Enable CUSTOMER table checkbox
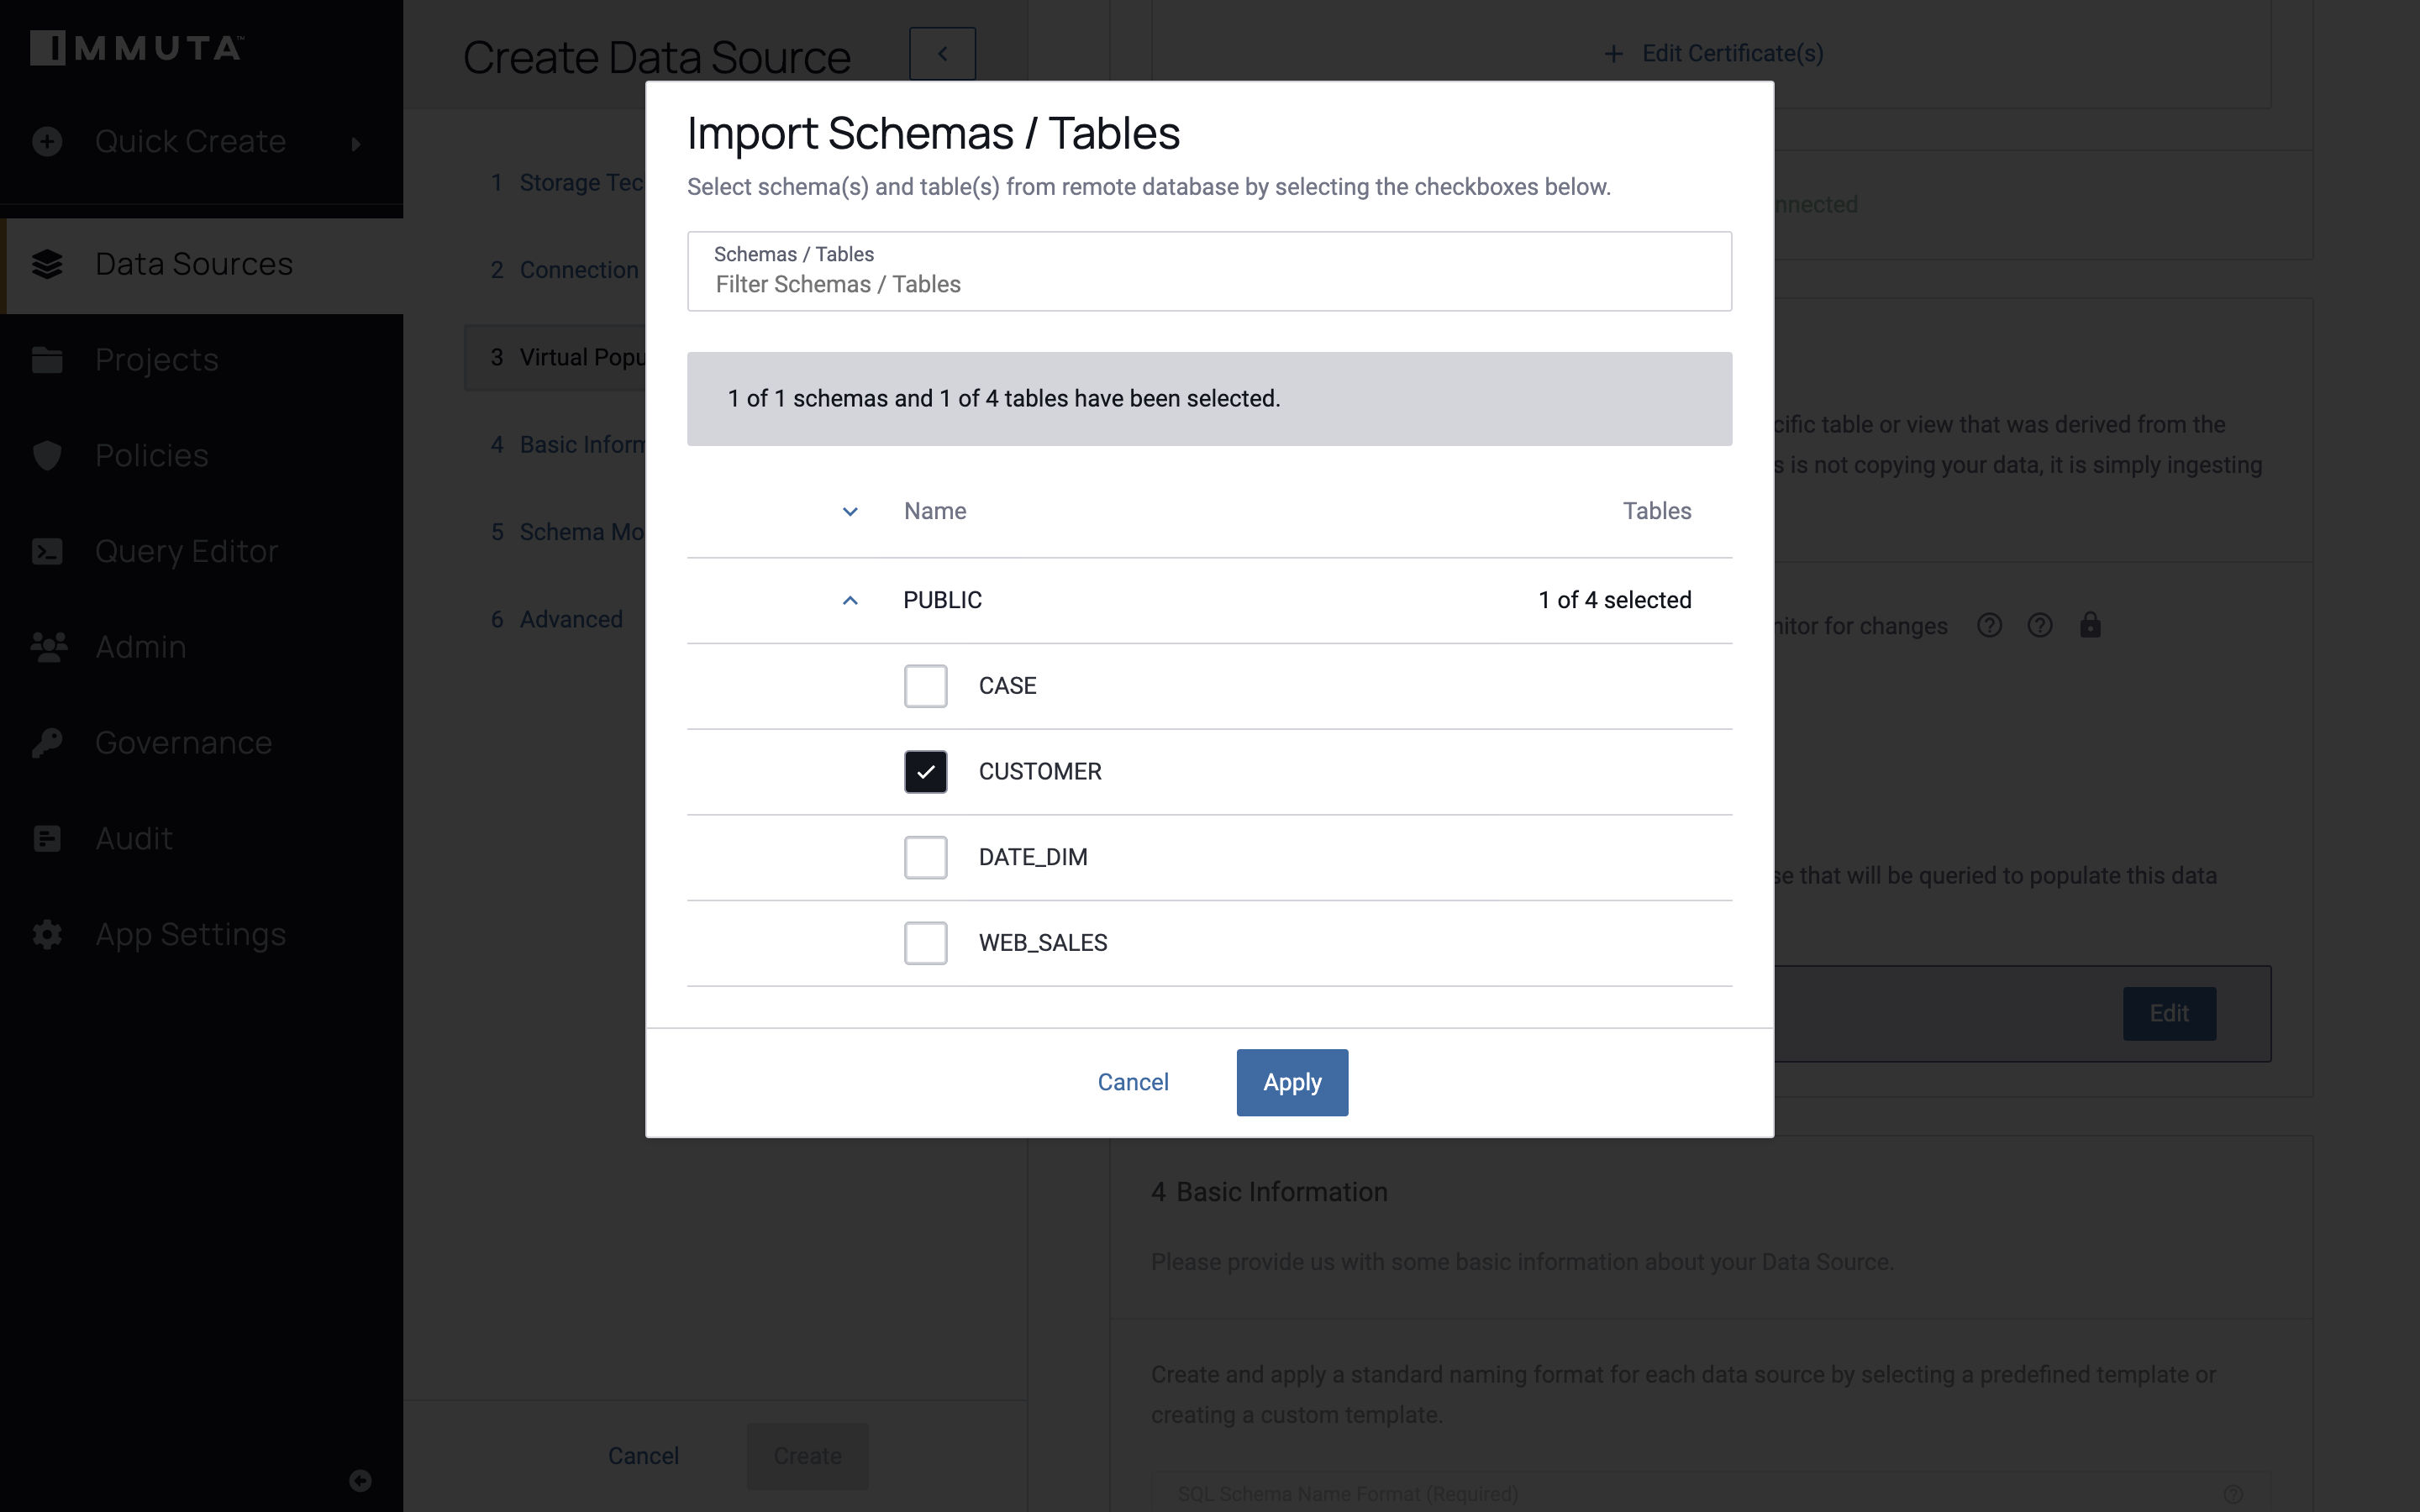 click(925, 770)
